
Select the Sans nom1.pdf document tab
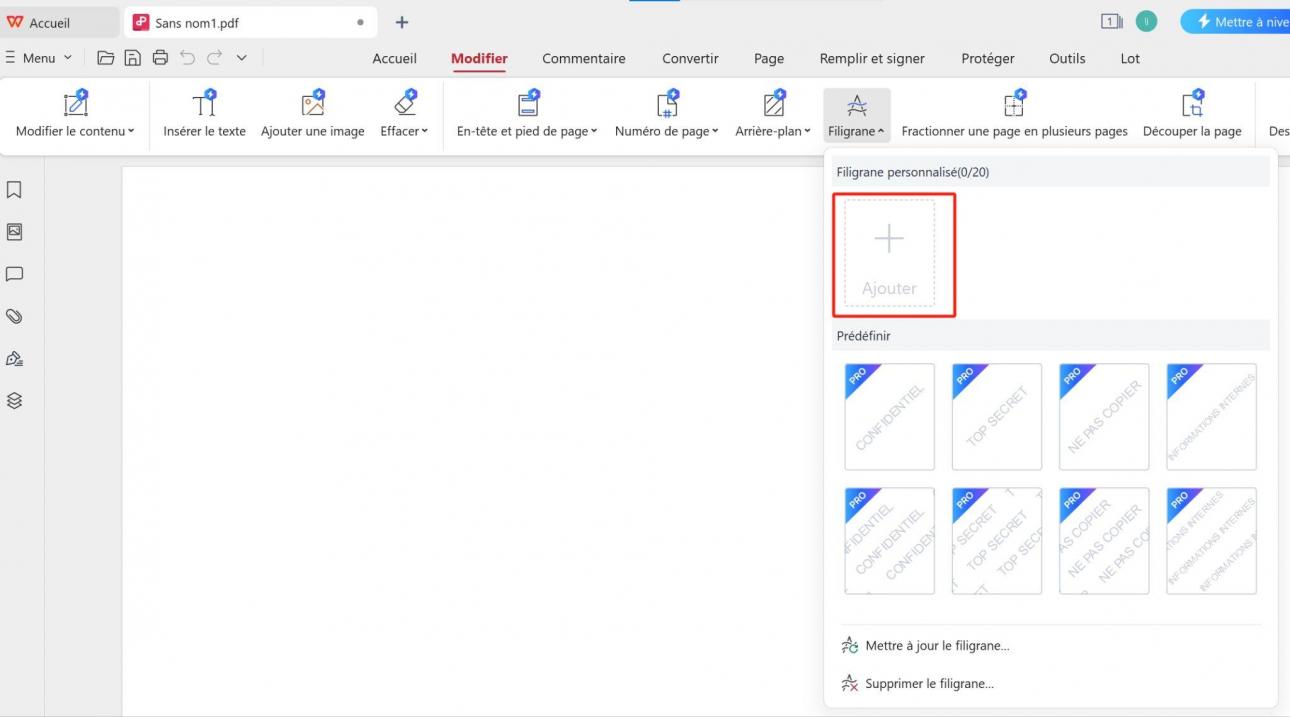250,22
